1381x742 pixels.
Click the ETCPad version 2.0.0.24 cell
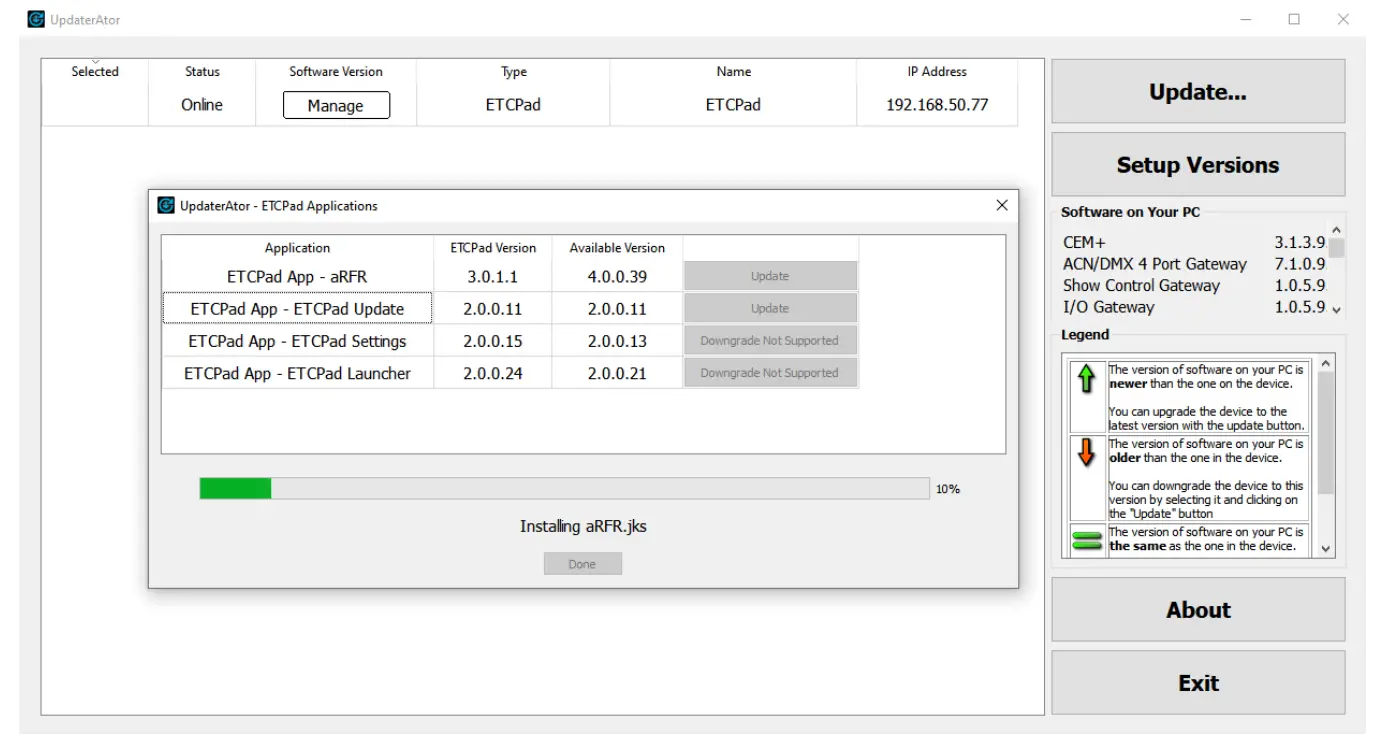tap(493, 373)
